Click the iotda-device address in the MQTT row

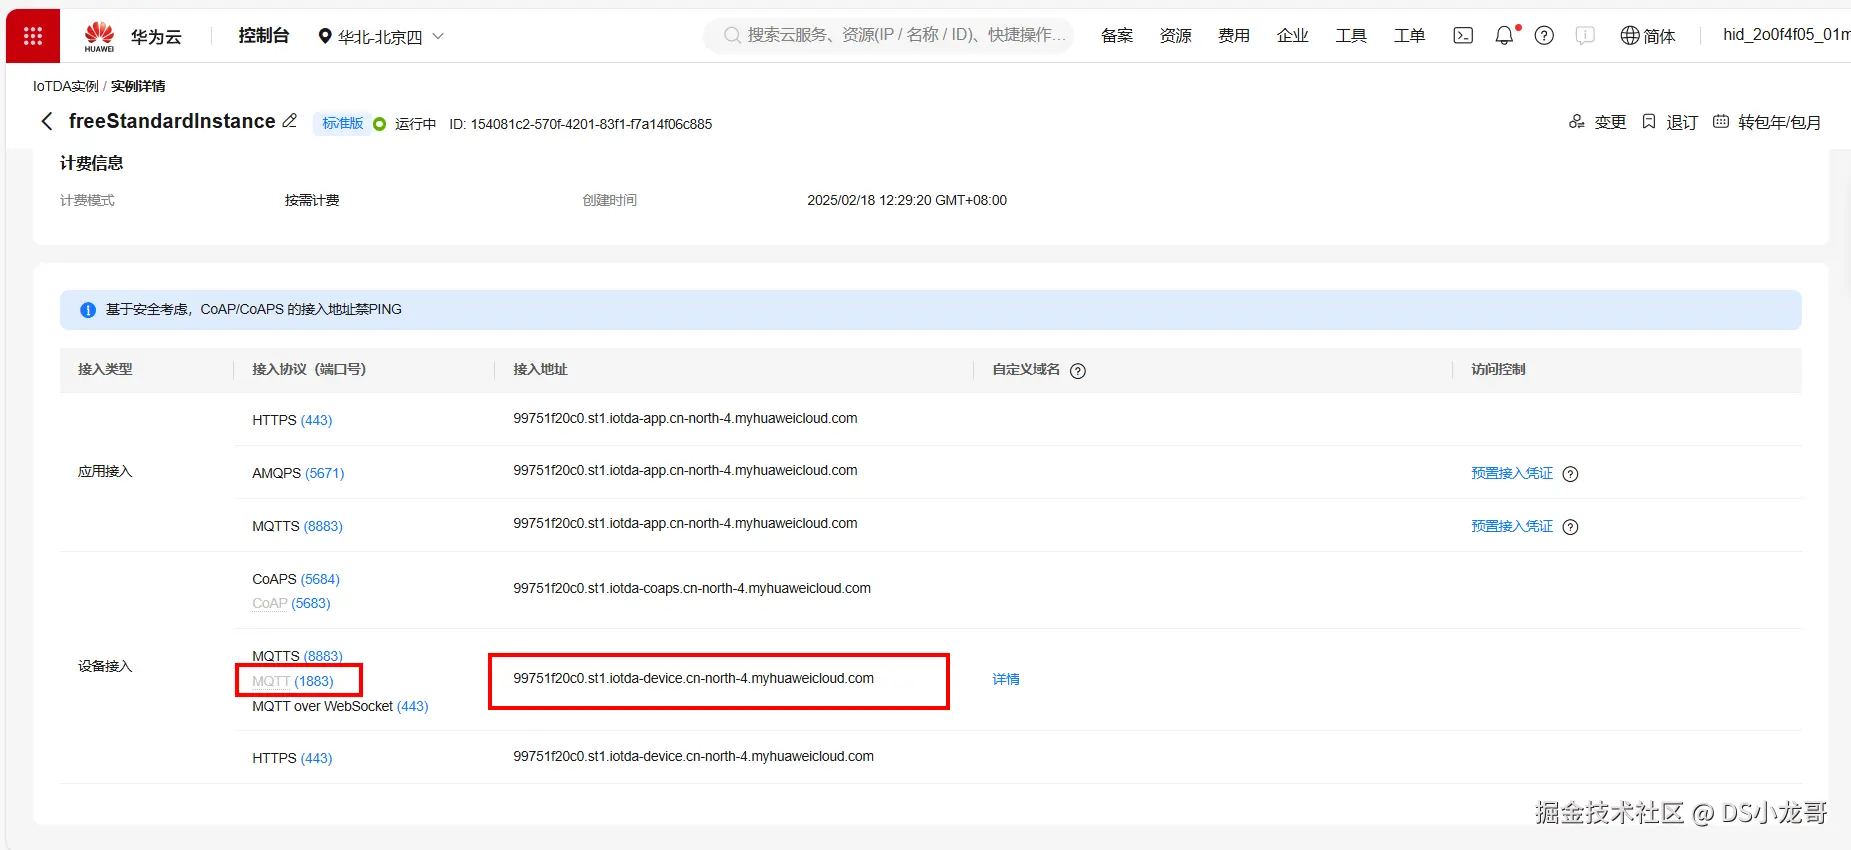click(694, 679)
